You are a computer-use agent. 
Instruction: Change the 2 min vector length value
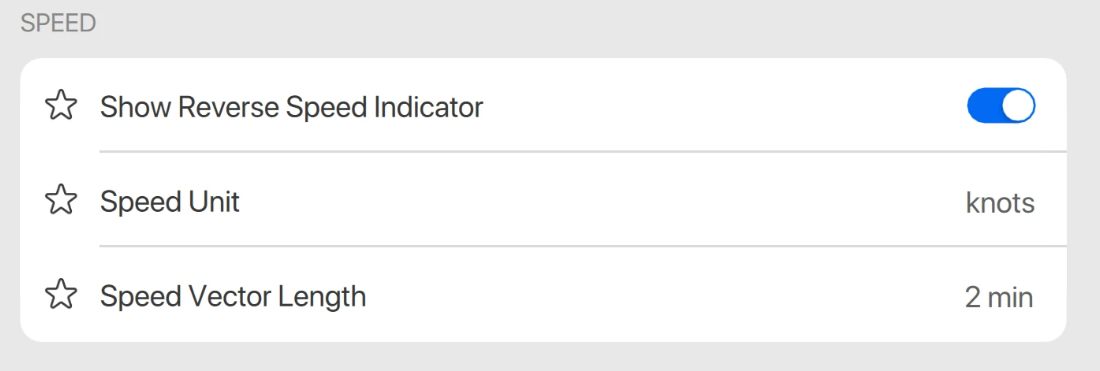(999, 297)
